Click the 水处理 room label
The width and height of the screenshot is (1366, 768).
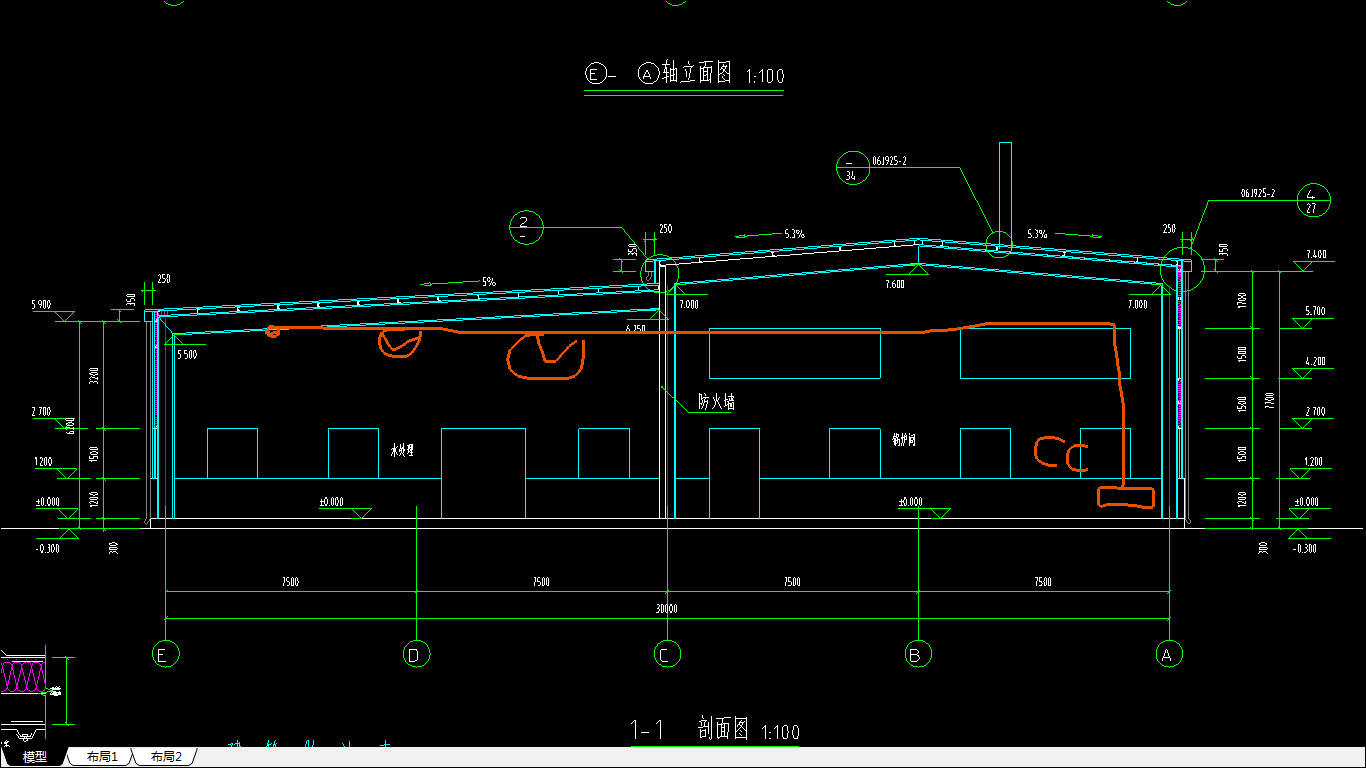click(402, 451)
